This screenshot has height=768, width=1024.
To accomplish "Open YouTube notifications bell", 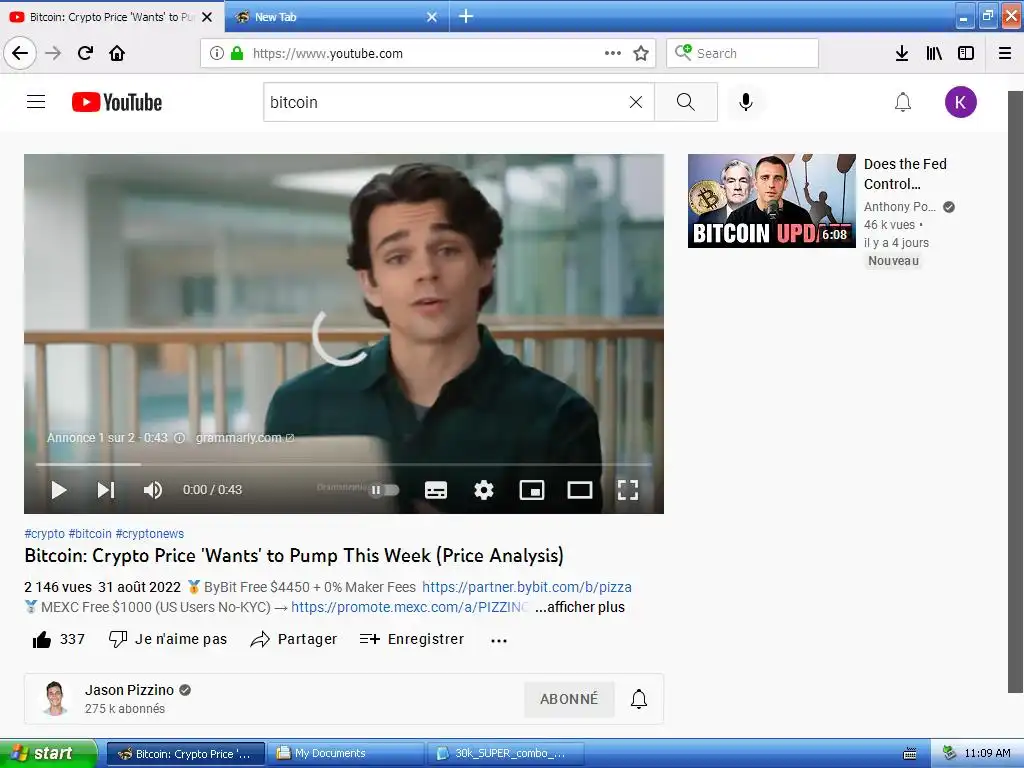I will click(903, 102).
